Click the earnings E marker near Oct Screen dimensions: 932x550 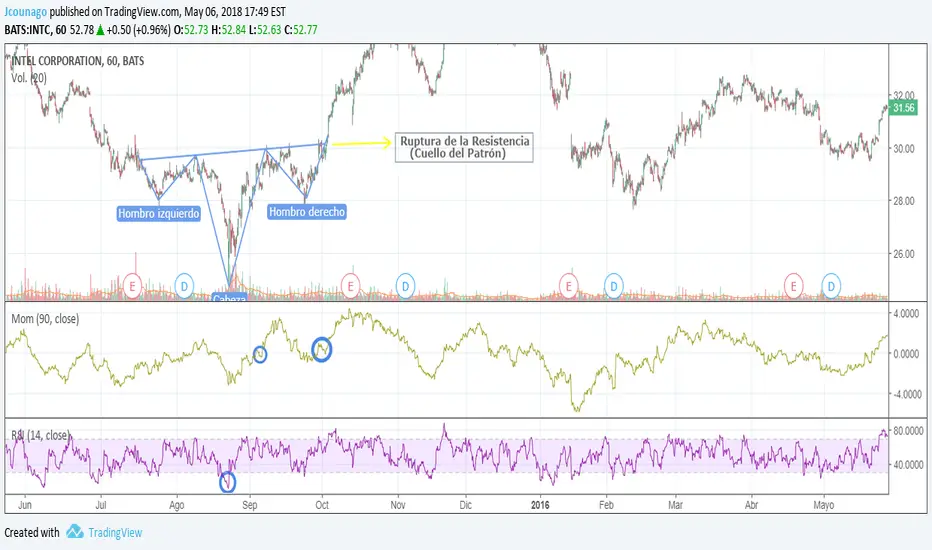coord(351,286)
